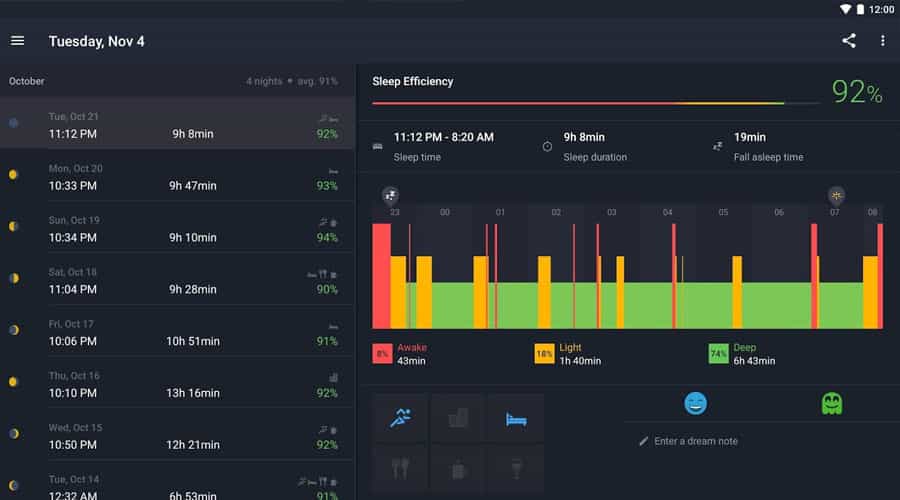This screenshot has height=500, width=900.
Task: Toggle the alcohol wine glass tag
Action: click(515, 468)
